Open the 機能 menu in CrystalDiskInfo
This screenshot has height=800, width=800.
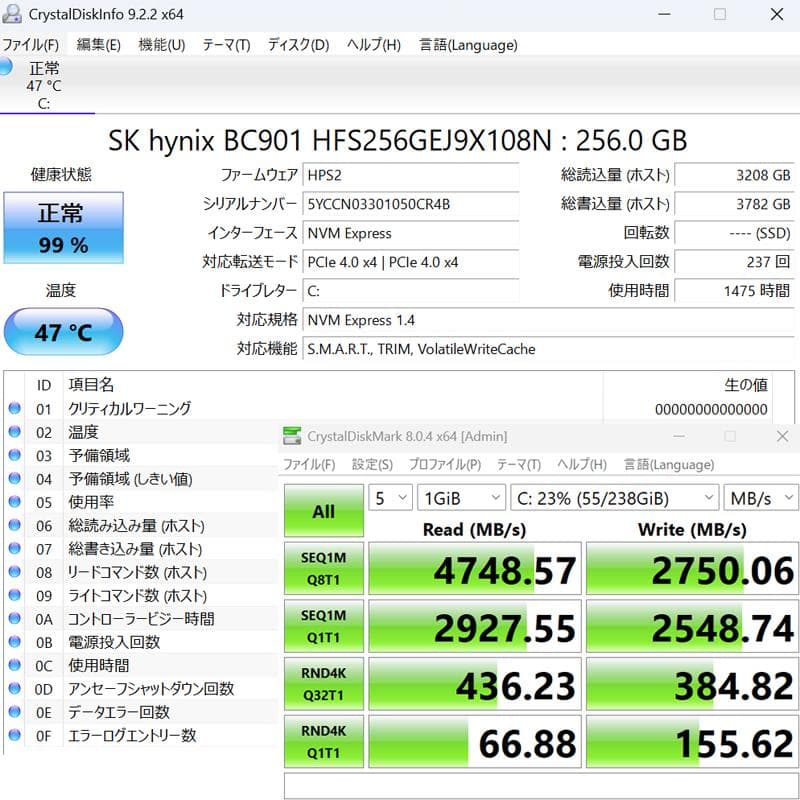coord(160,45)
